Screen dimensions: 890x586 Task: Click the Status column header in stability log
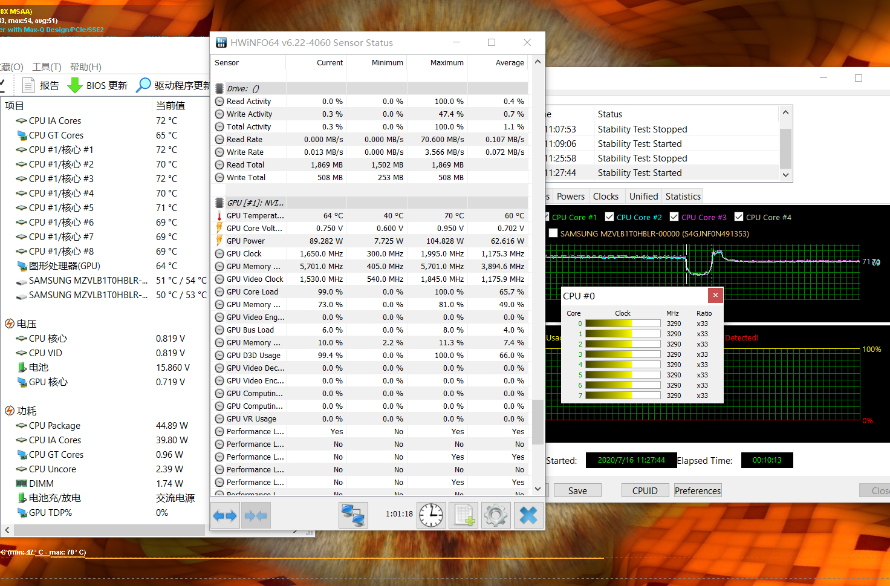(687, 114)
